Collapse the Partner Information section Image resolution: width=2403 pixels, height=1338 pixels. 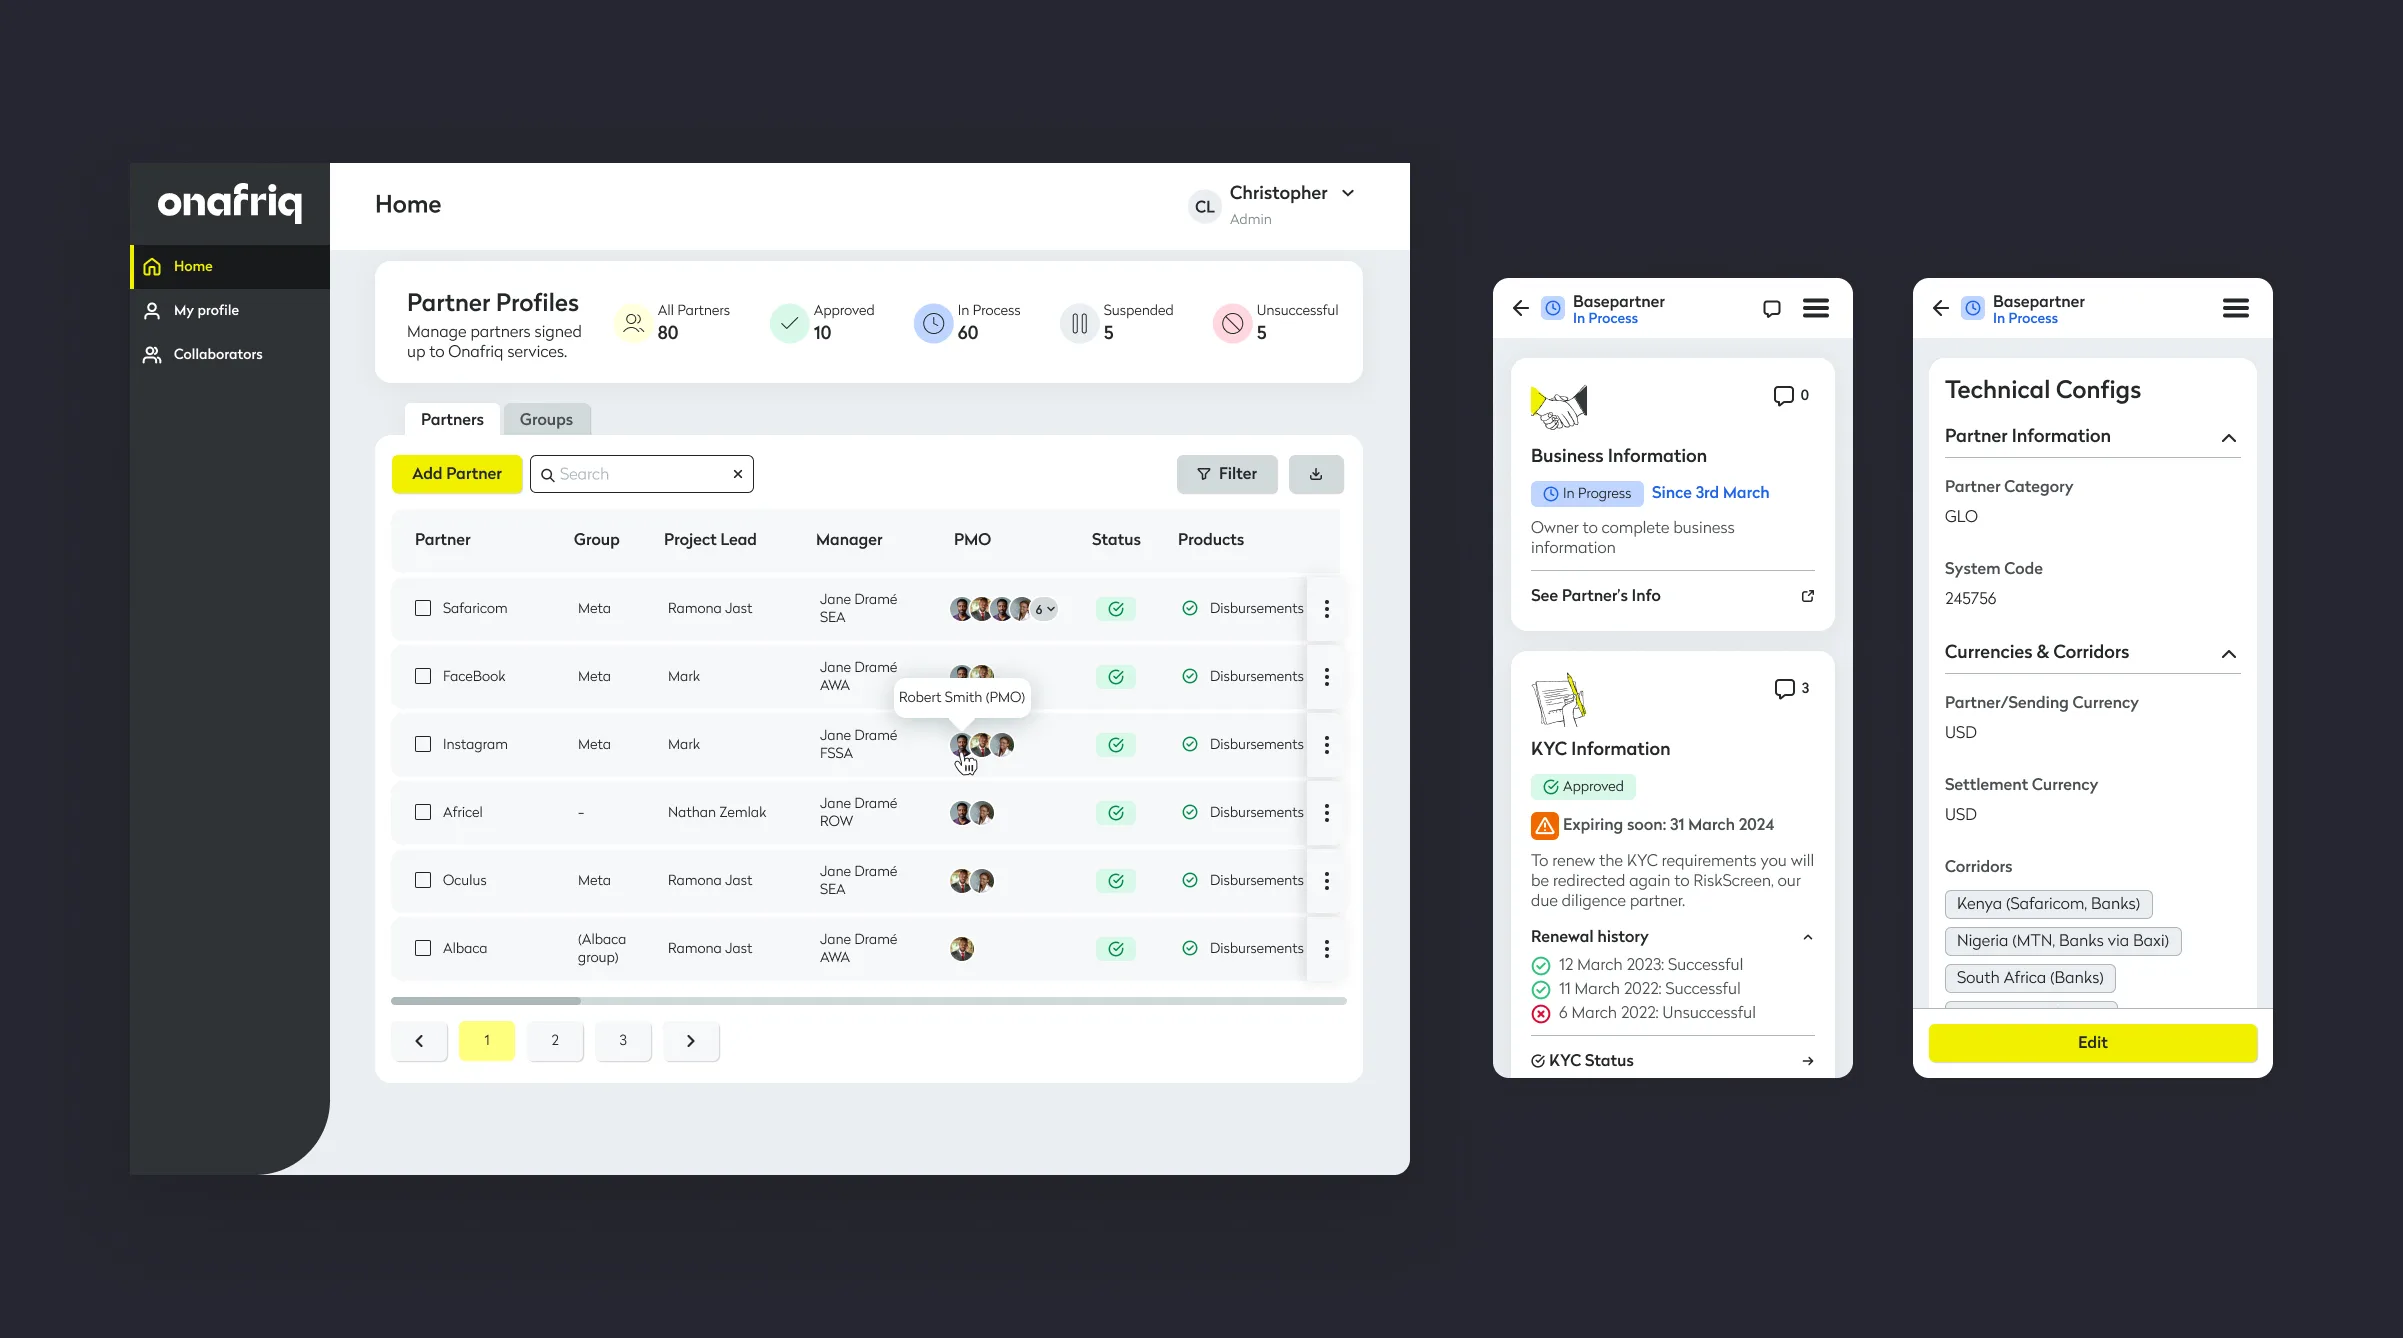pyautogui.click(x=2229, y=438)
